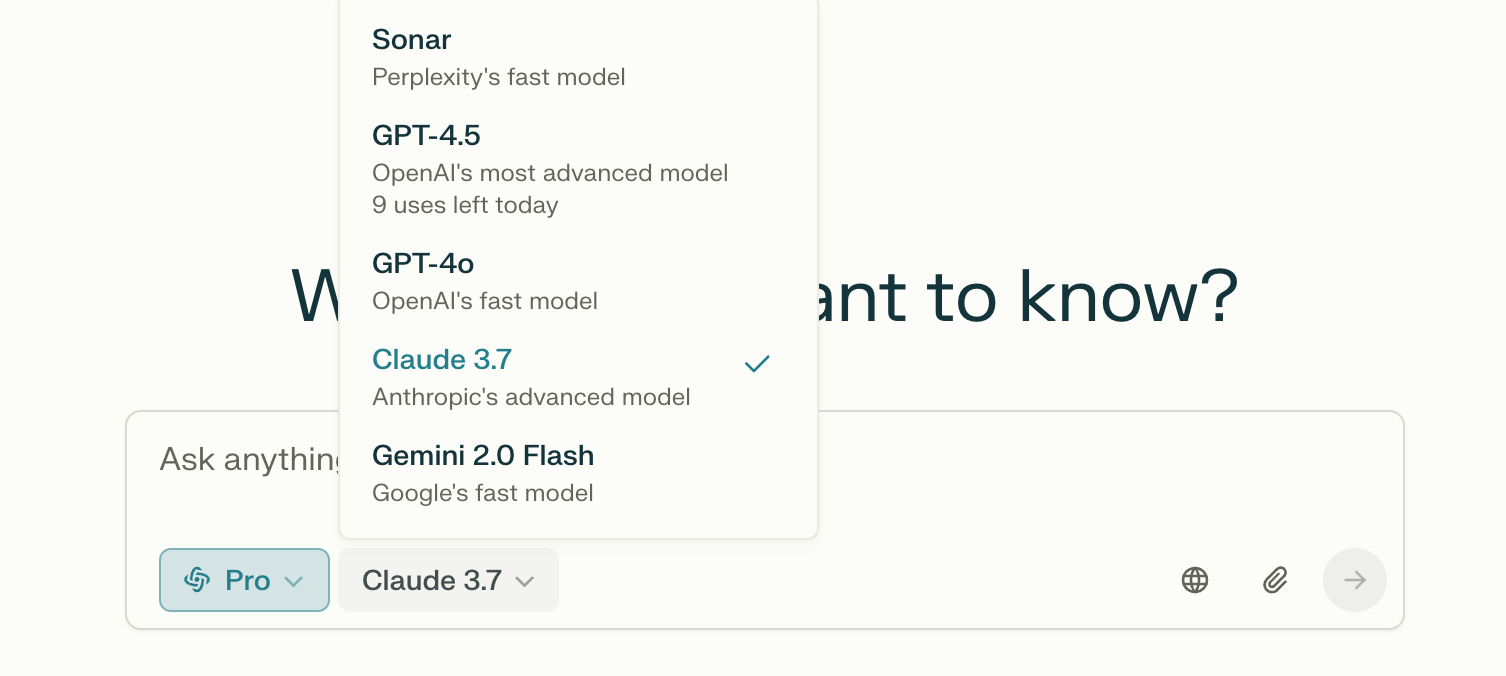Click the Pro label text
The width and height of the screenshot is (1506, 676).
point(248,580)
